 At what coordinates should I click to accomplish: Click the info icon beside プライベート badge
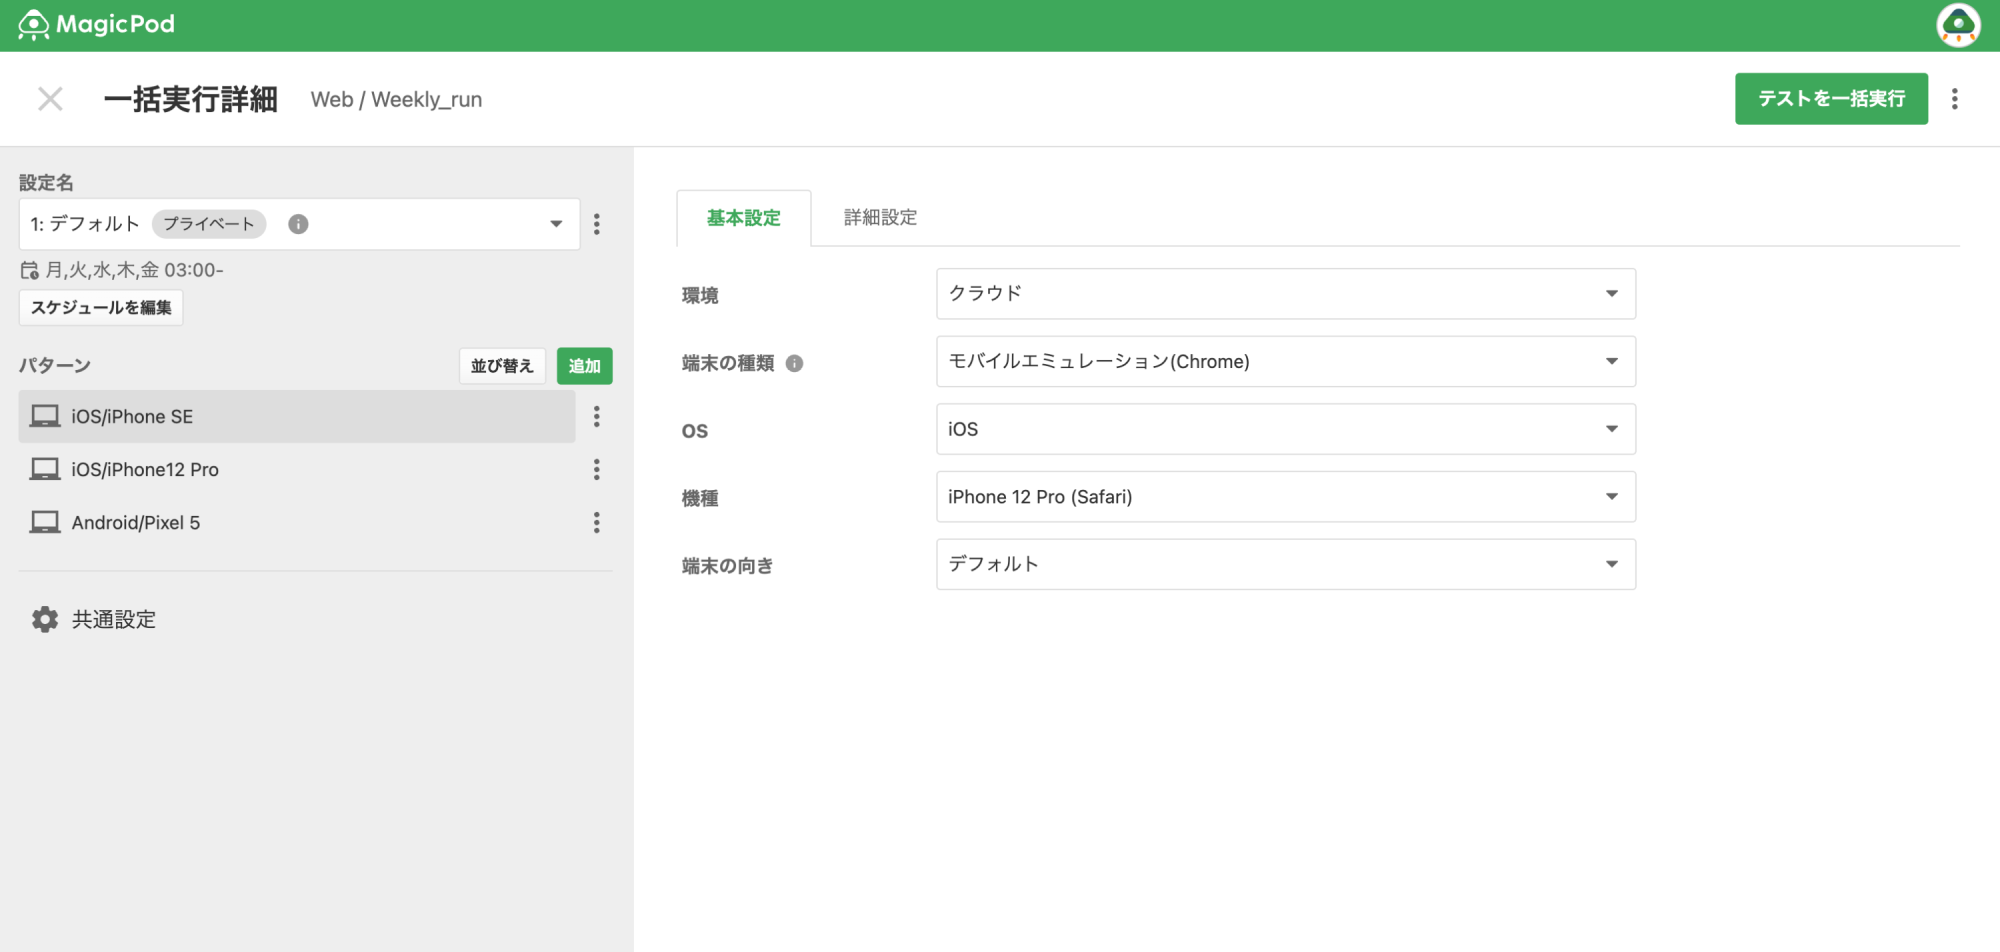[x=298, y=224]
